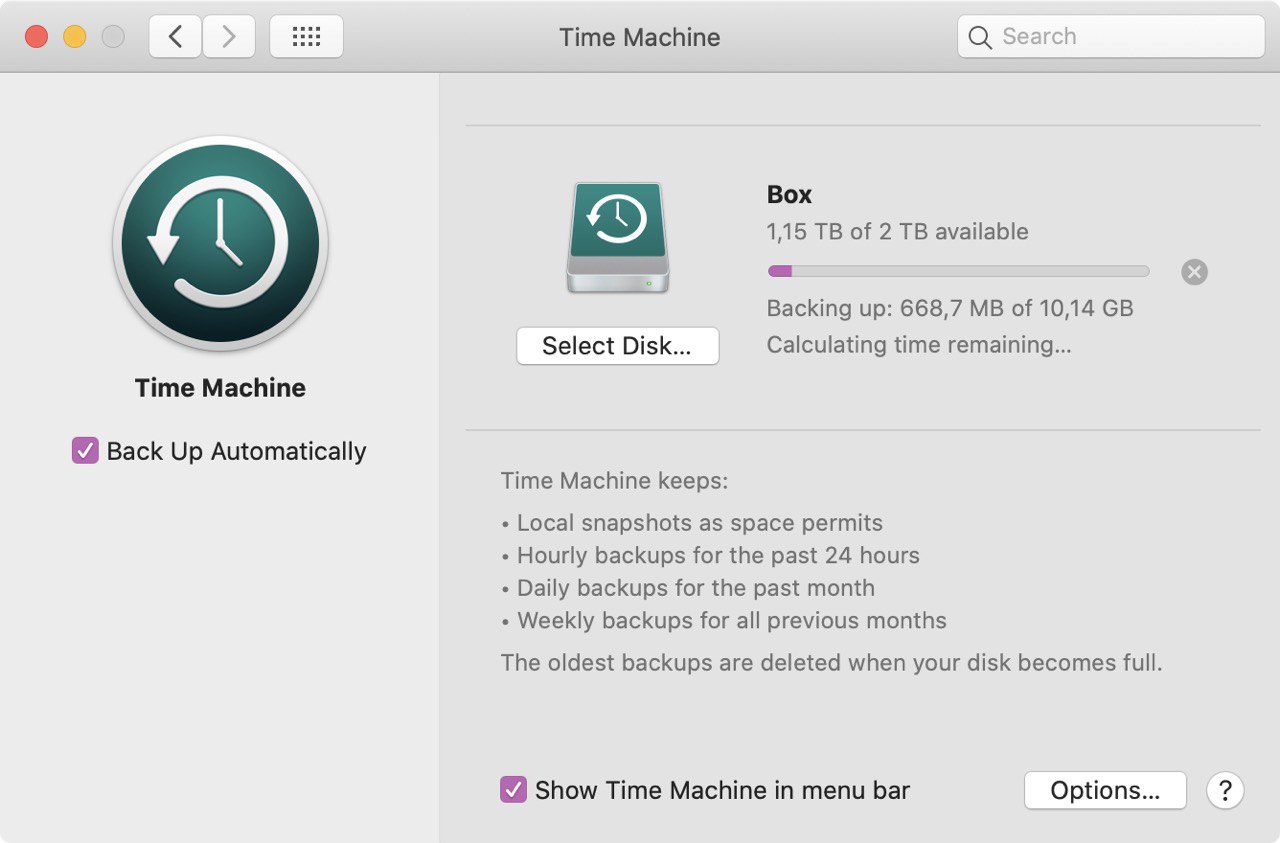Image resolution: width=1280 pixels, height=843 pixels.
Task: Click 'The oldest backups are deleted' note
Action: click(831, 662)
